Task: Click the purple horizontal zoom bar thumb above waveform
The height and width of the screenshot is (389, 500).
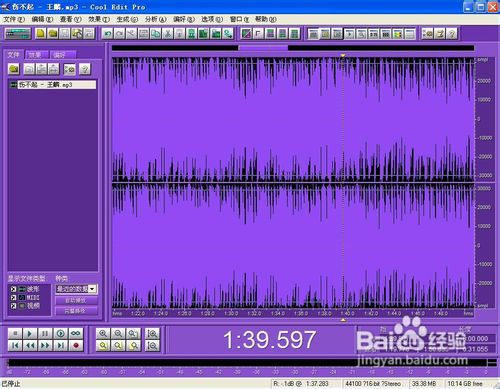Action: pyautogui.click(x=263, y=48)
